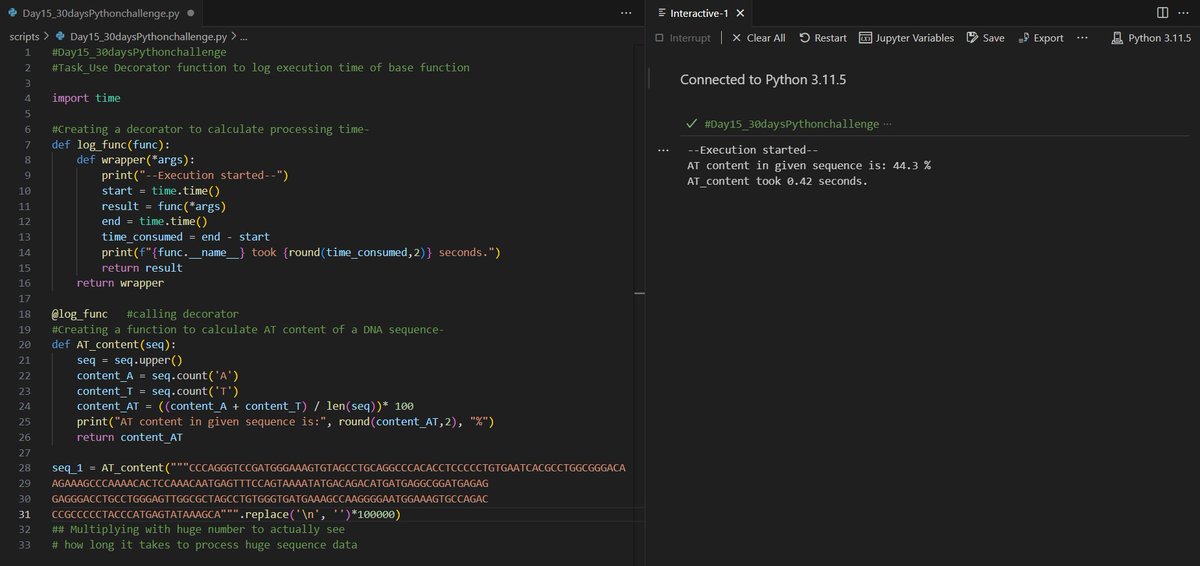This screenshot has height=566, width=1200.
Task: Click 'def wrapper(*args):' line
Action: (x=135, y=160)
